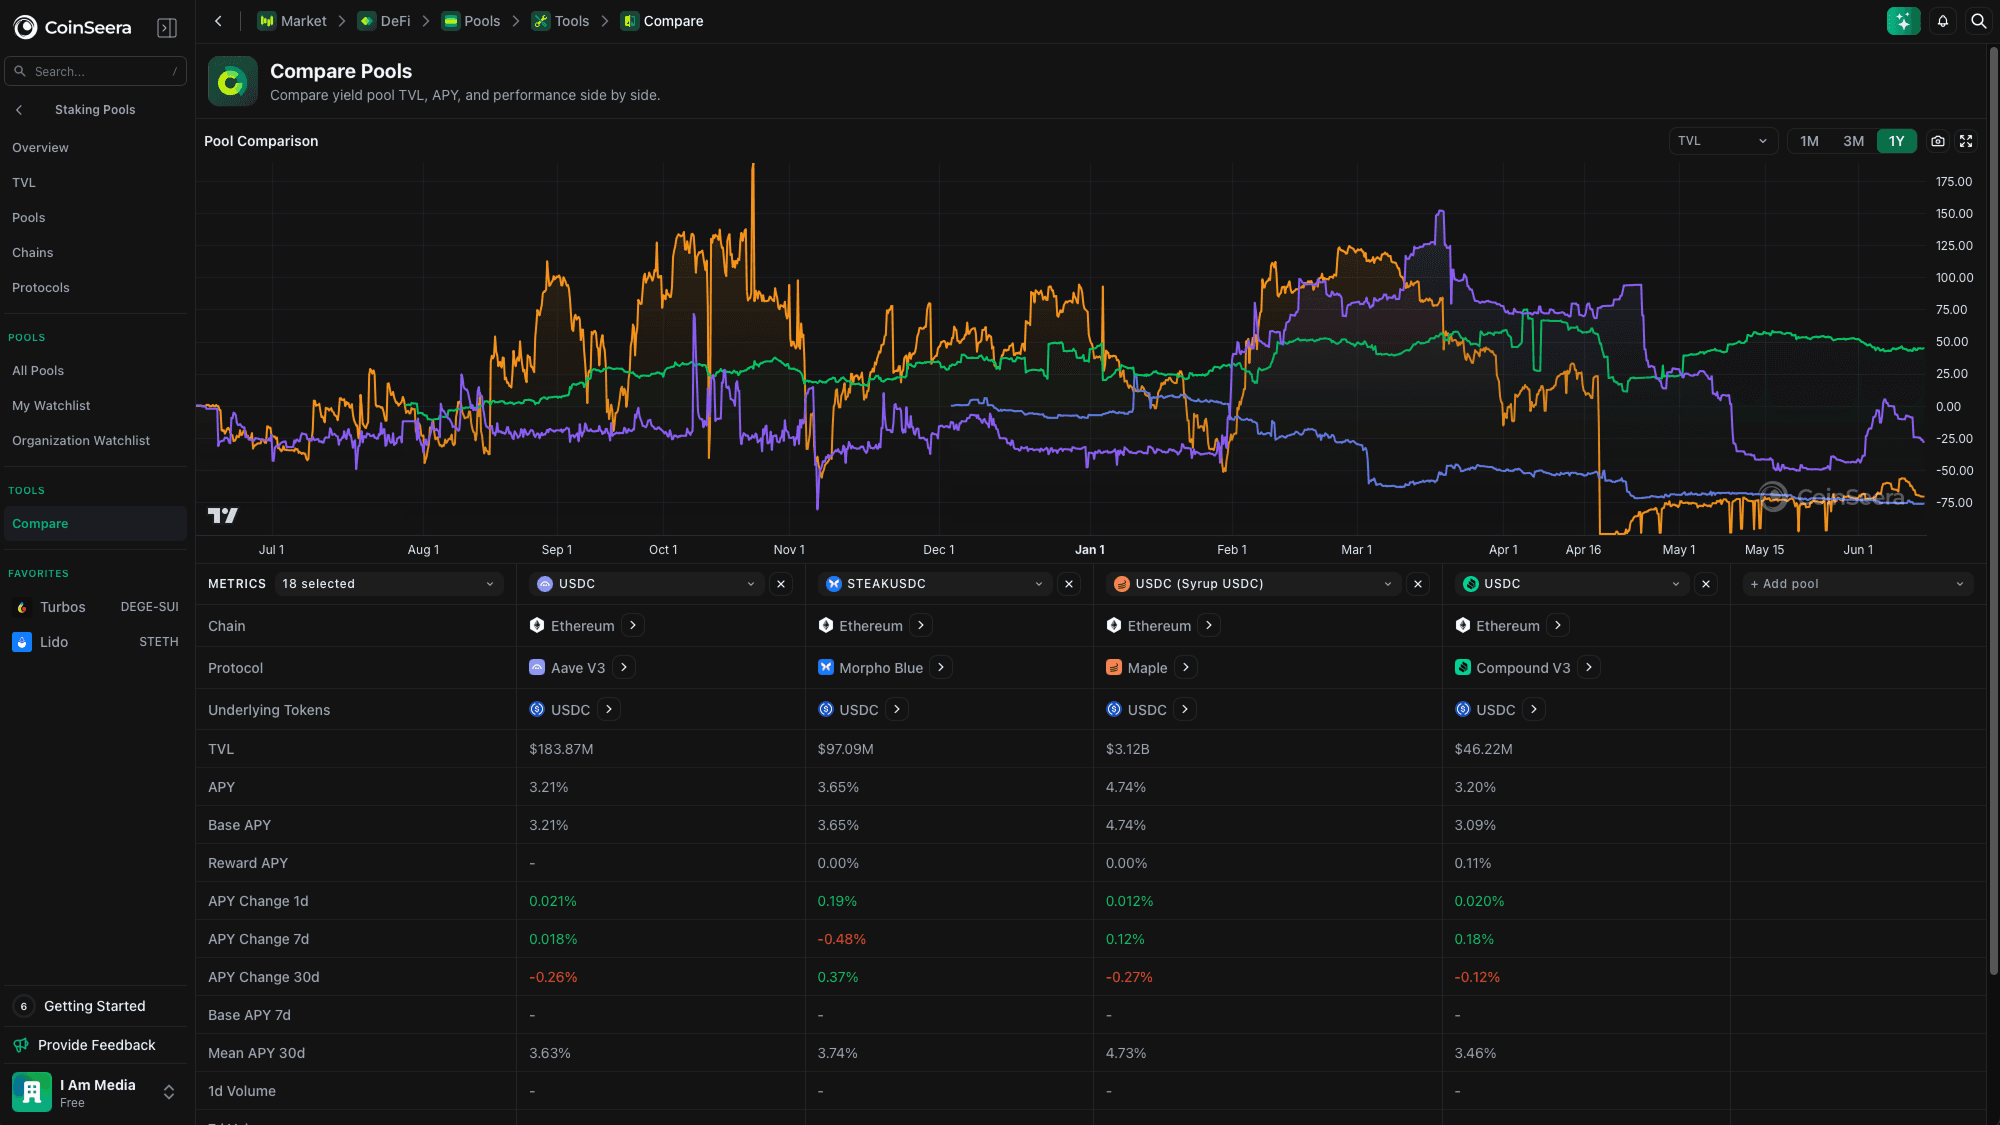Open the Protocols sidebar item
This screenshot has width=2000, height=1125.
tap(95, 288)
